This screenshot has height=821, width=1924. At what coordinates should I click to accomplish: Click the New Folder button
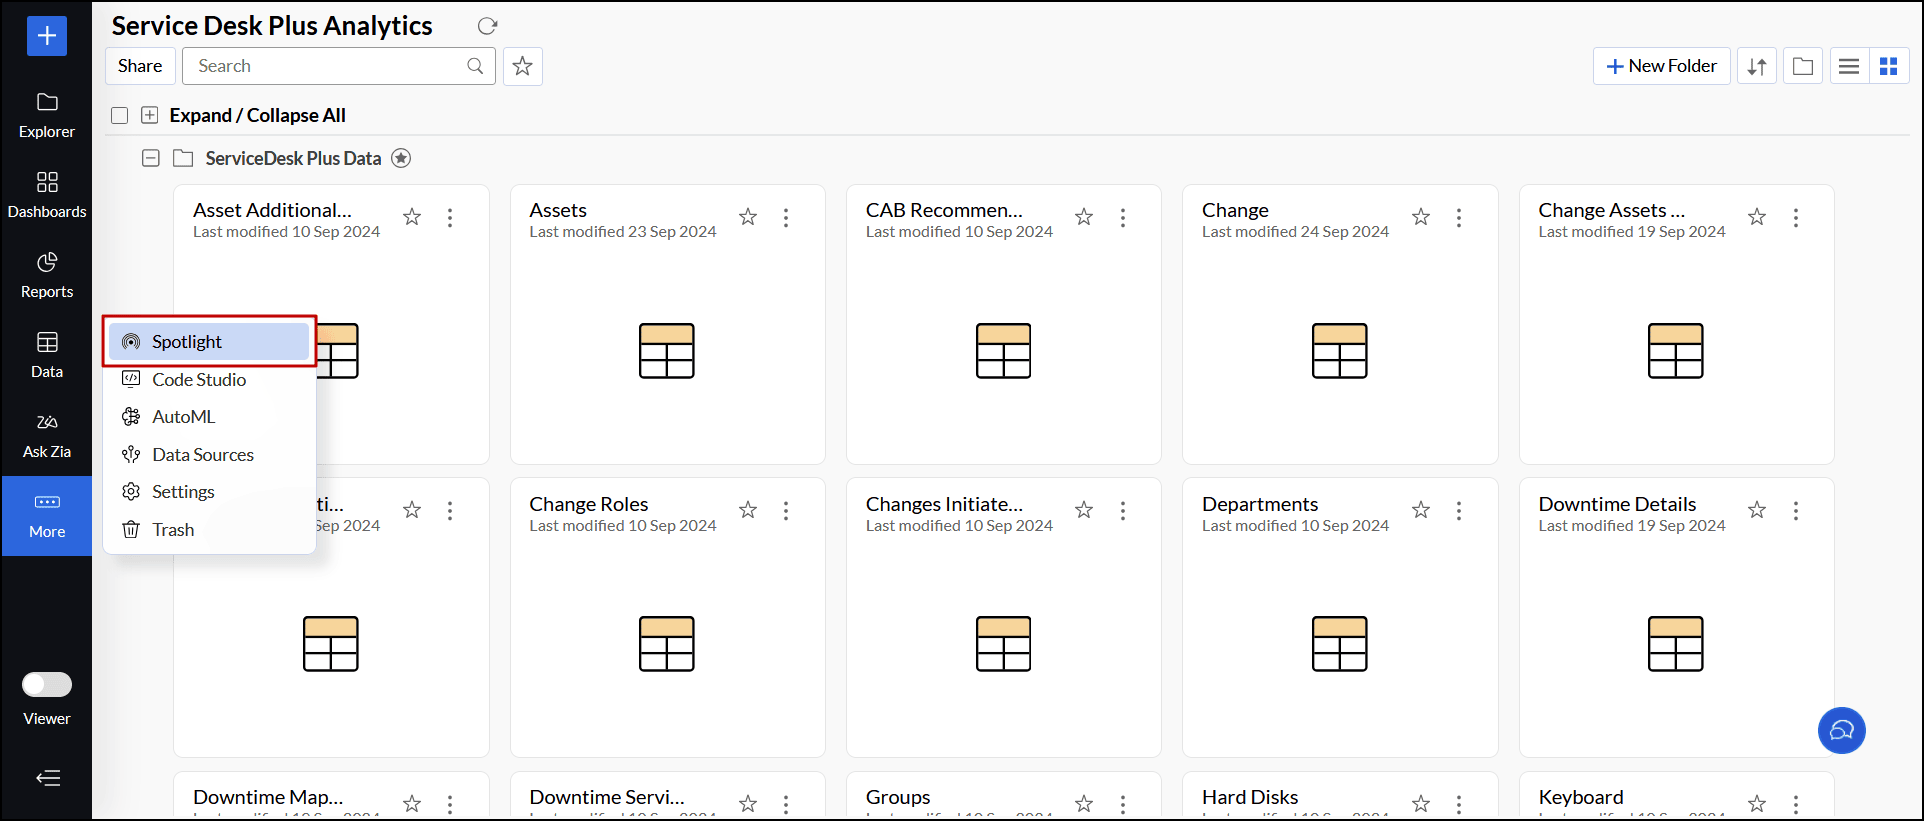pos(1661,66)
